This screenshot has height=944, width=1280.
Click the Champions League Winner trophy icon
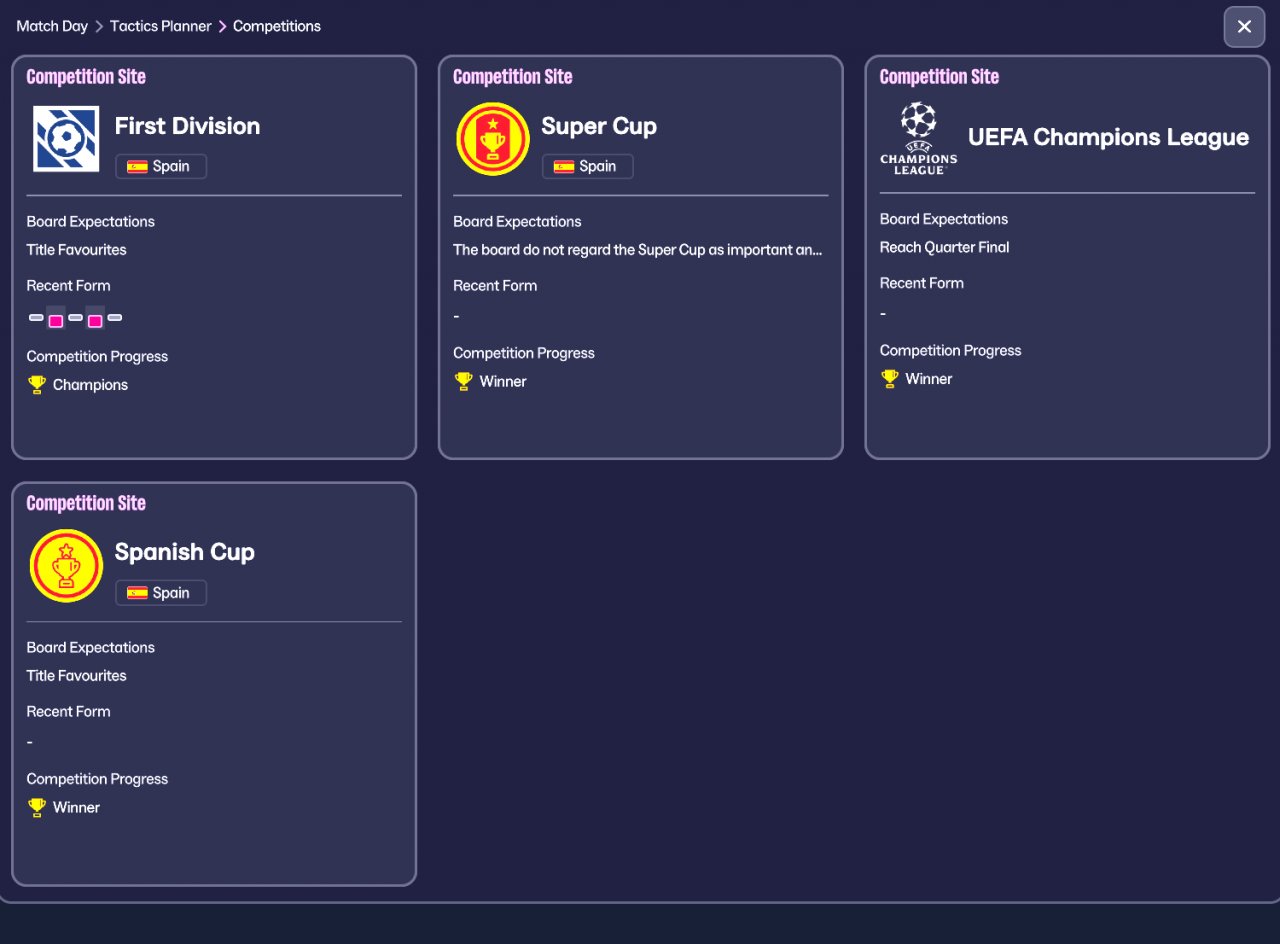coord(890,379)
